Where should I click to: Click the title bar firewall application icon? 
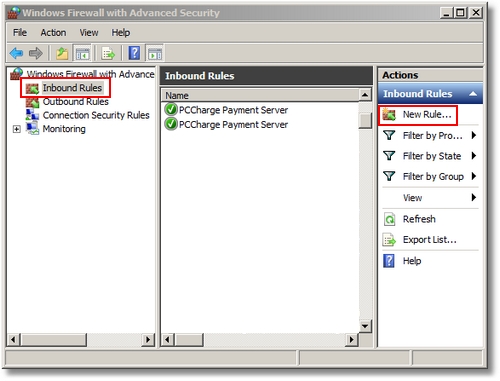pos(14,12)
